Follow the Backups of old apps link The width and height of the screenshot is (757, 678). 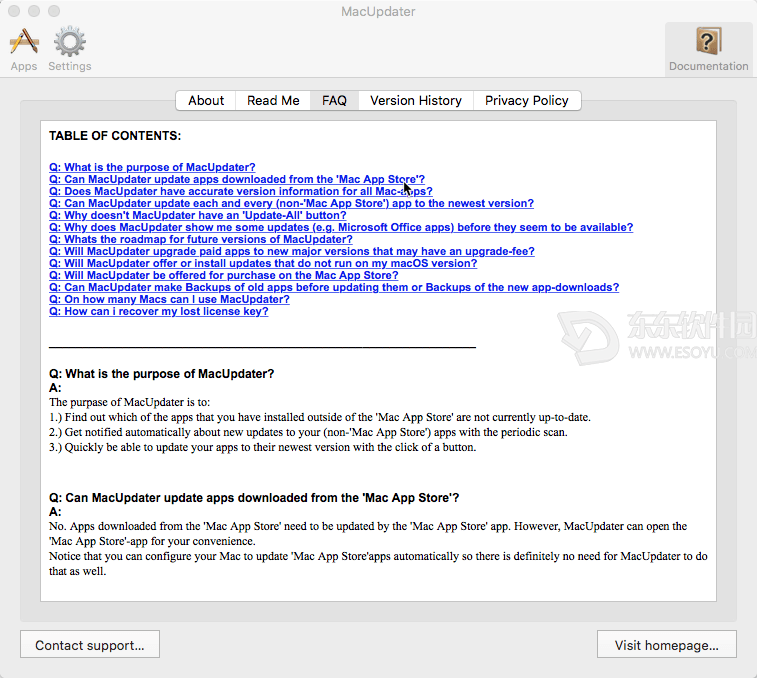334,287
